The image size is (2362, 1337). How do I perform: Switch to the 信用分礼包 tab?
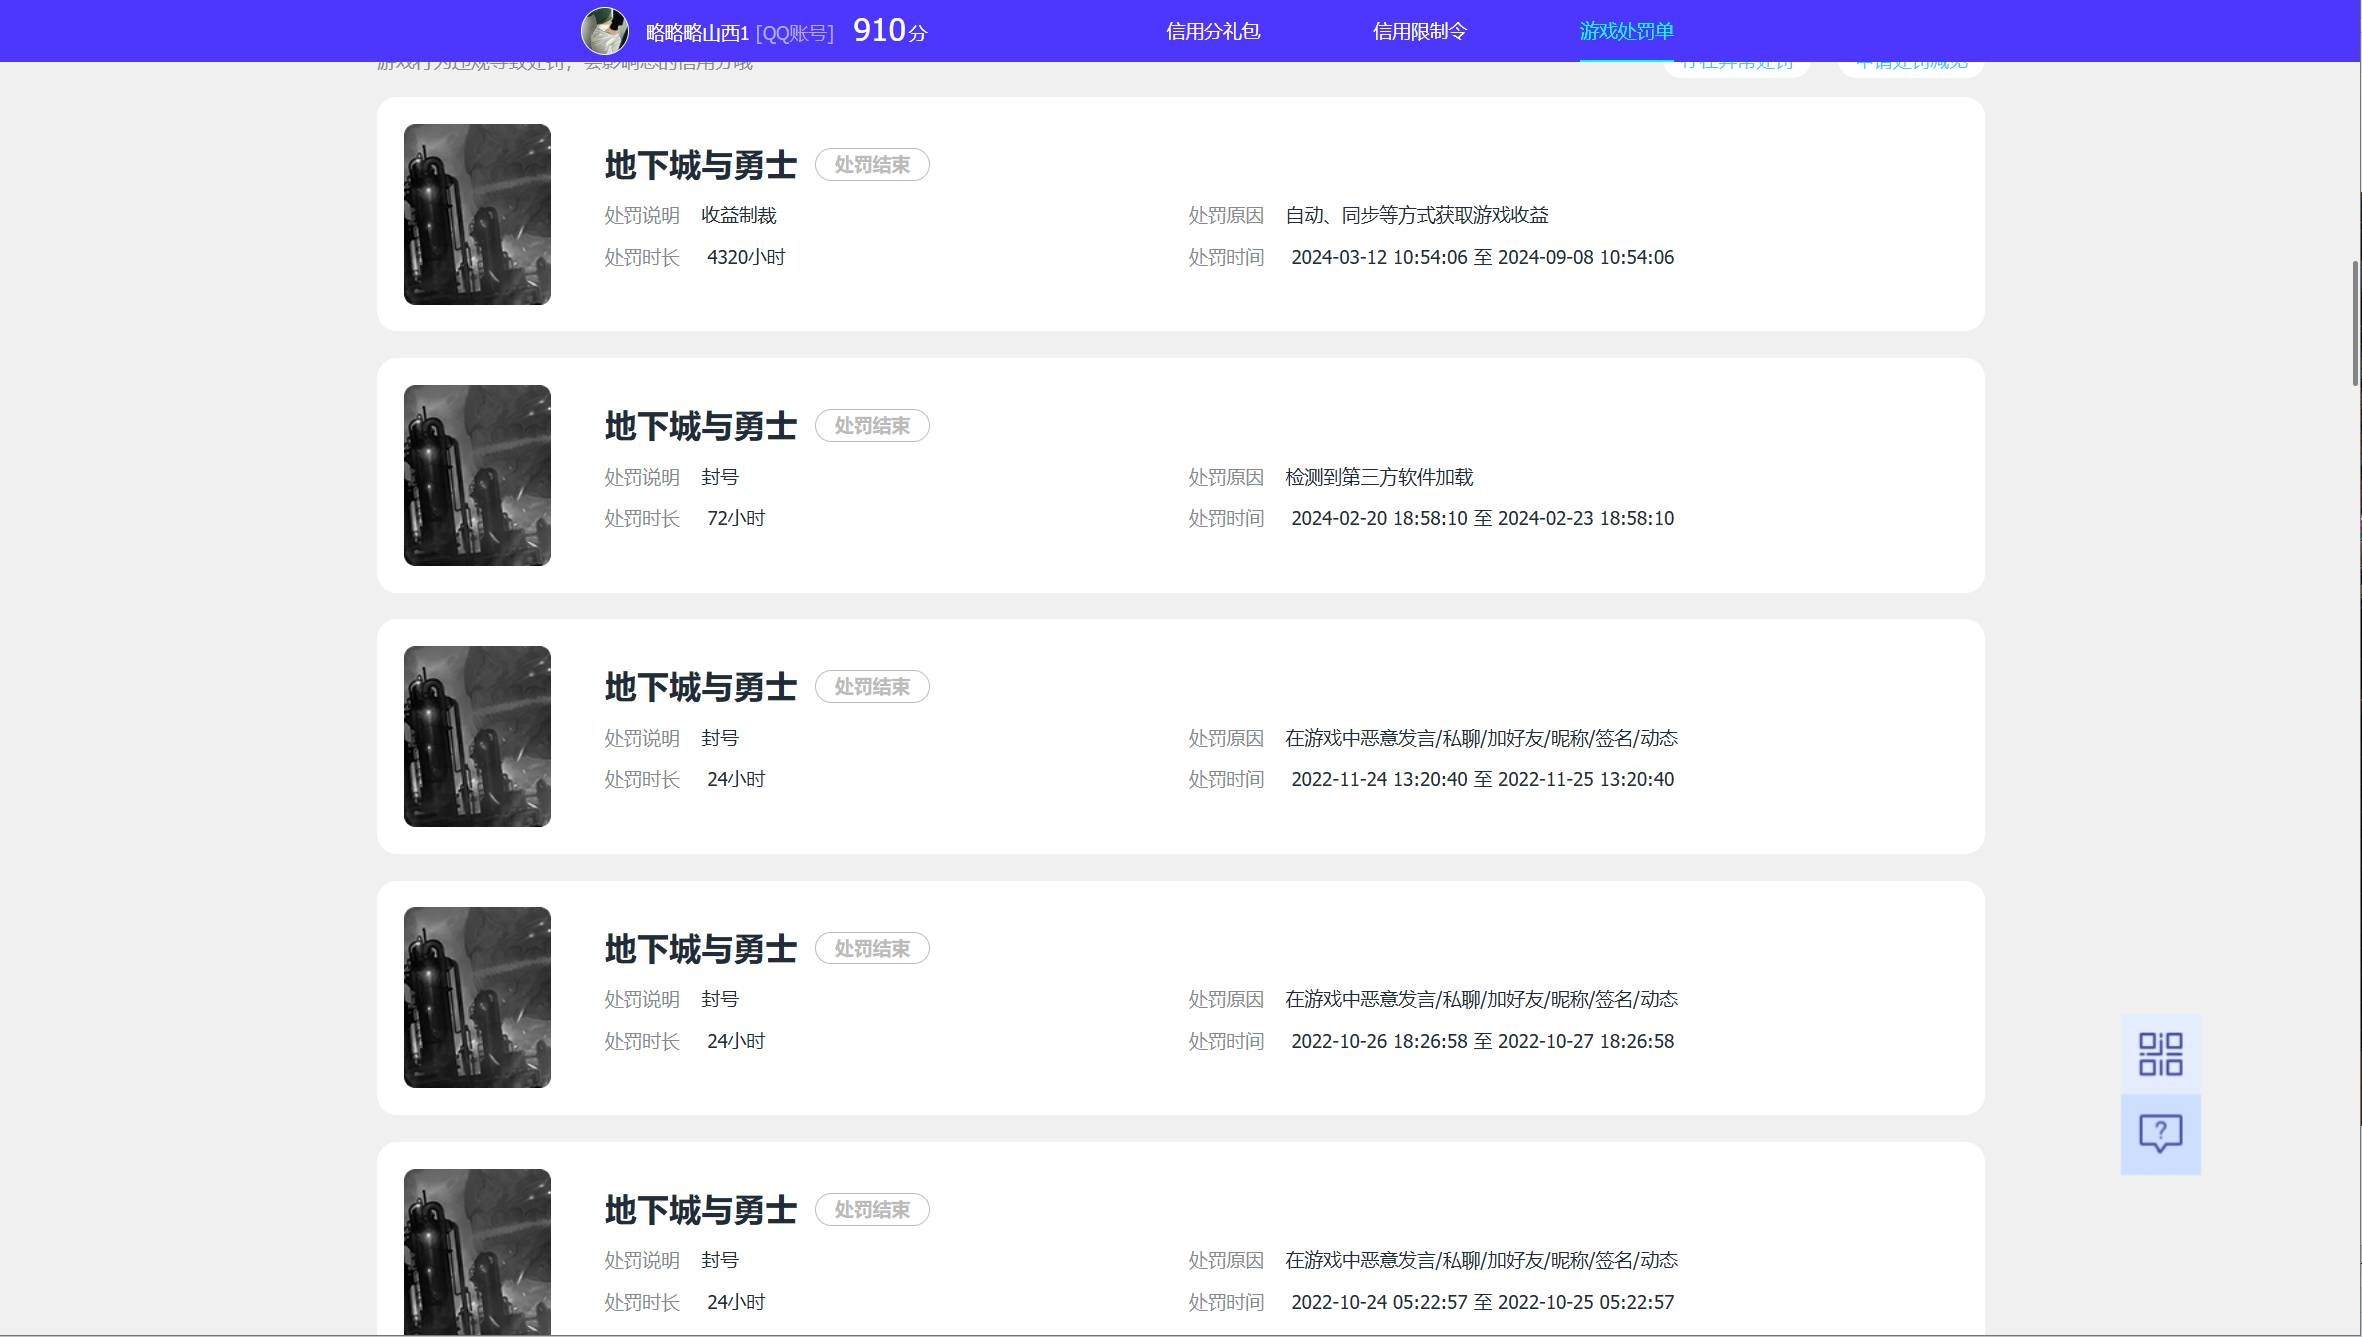coord(1212,31)
